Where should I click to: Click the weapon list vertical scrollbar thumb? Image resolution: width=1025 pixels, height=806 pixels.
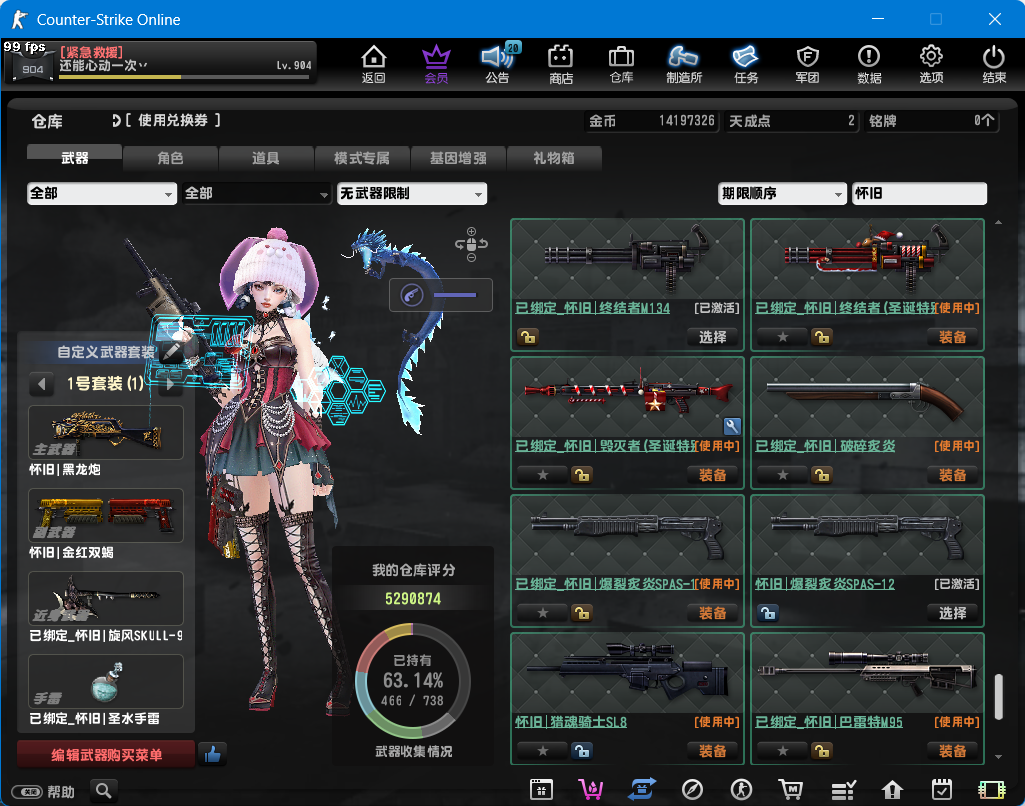tap(998, 697)
